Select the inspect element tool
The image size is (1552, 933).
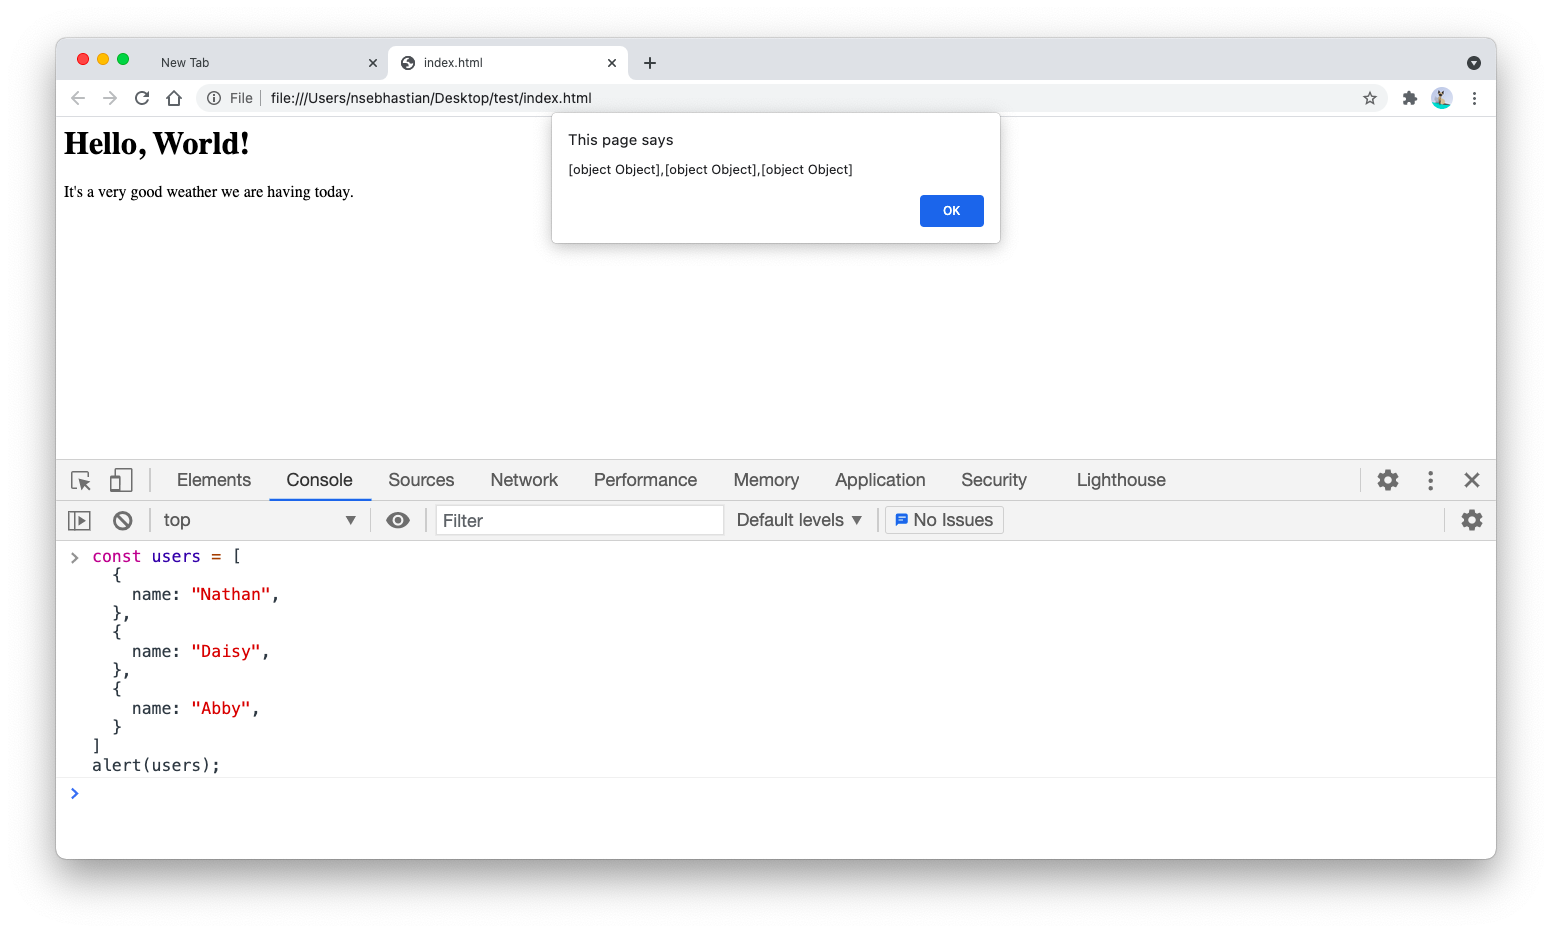tap(80, 480)
